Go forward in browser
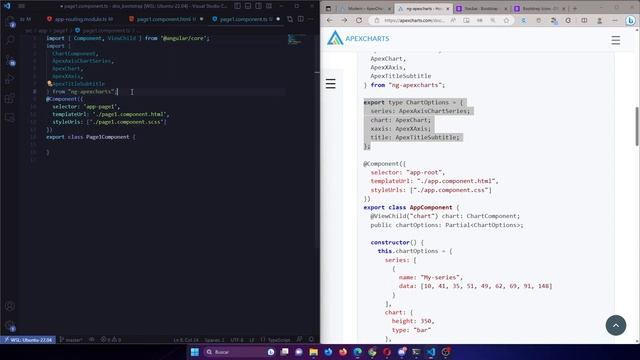640x360 pixels. [x=344, y=20]
